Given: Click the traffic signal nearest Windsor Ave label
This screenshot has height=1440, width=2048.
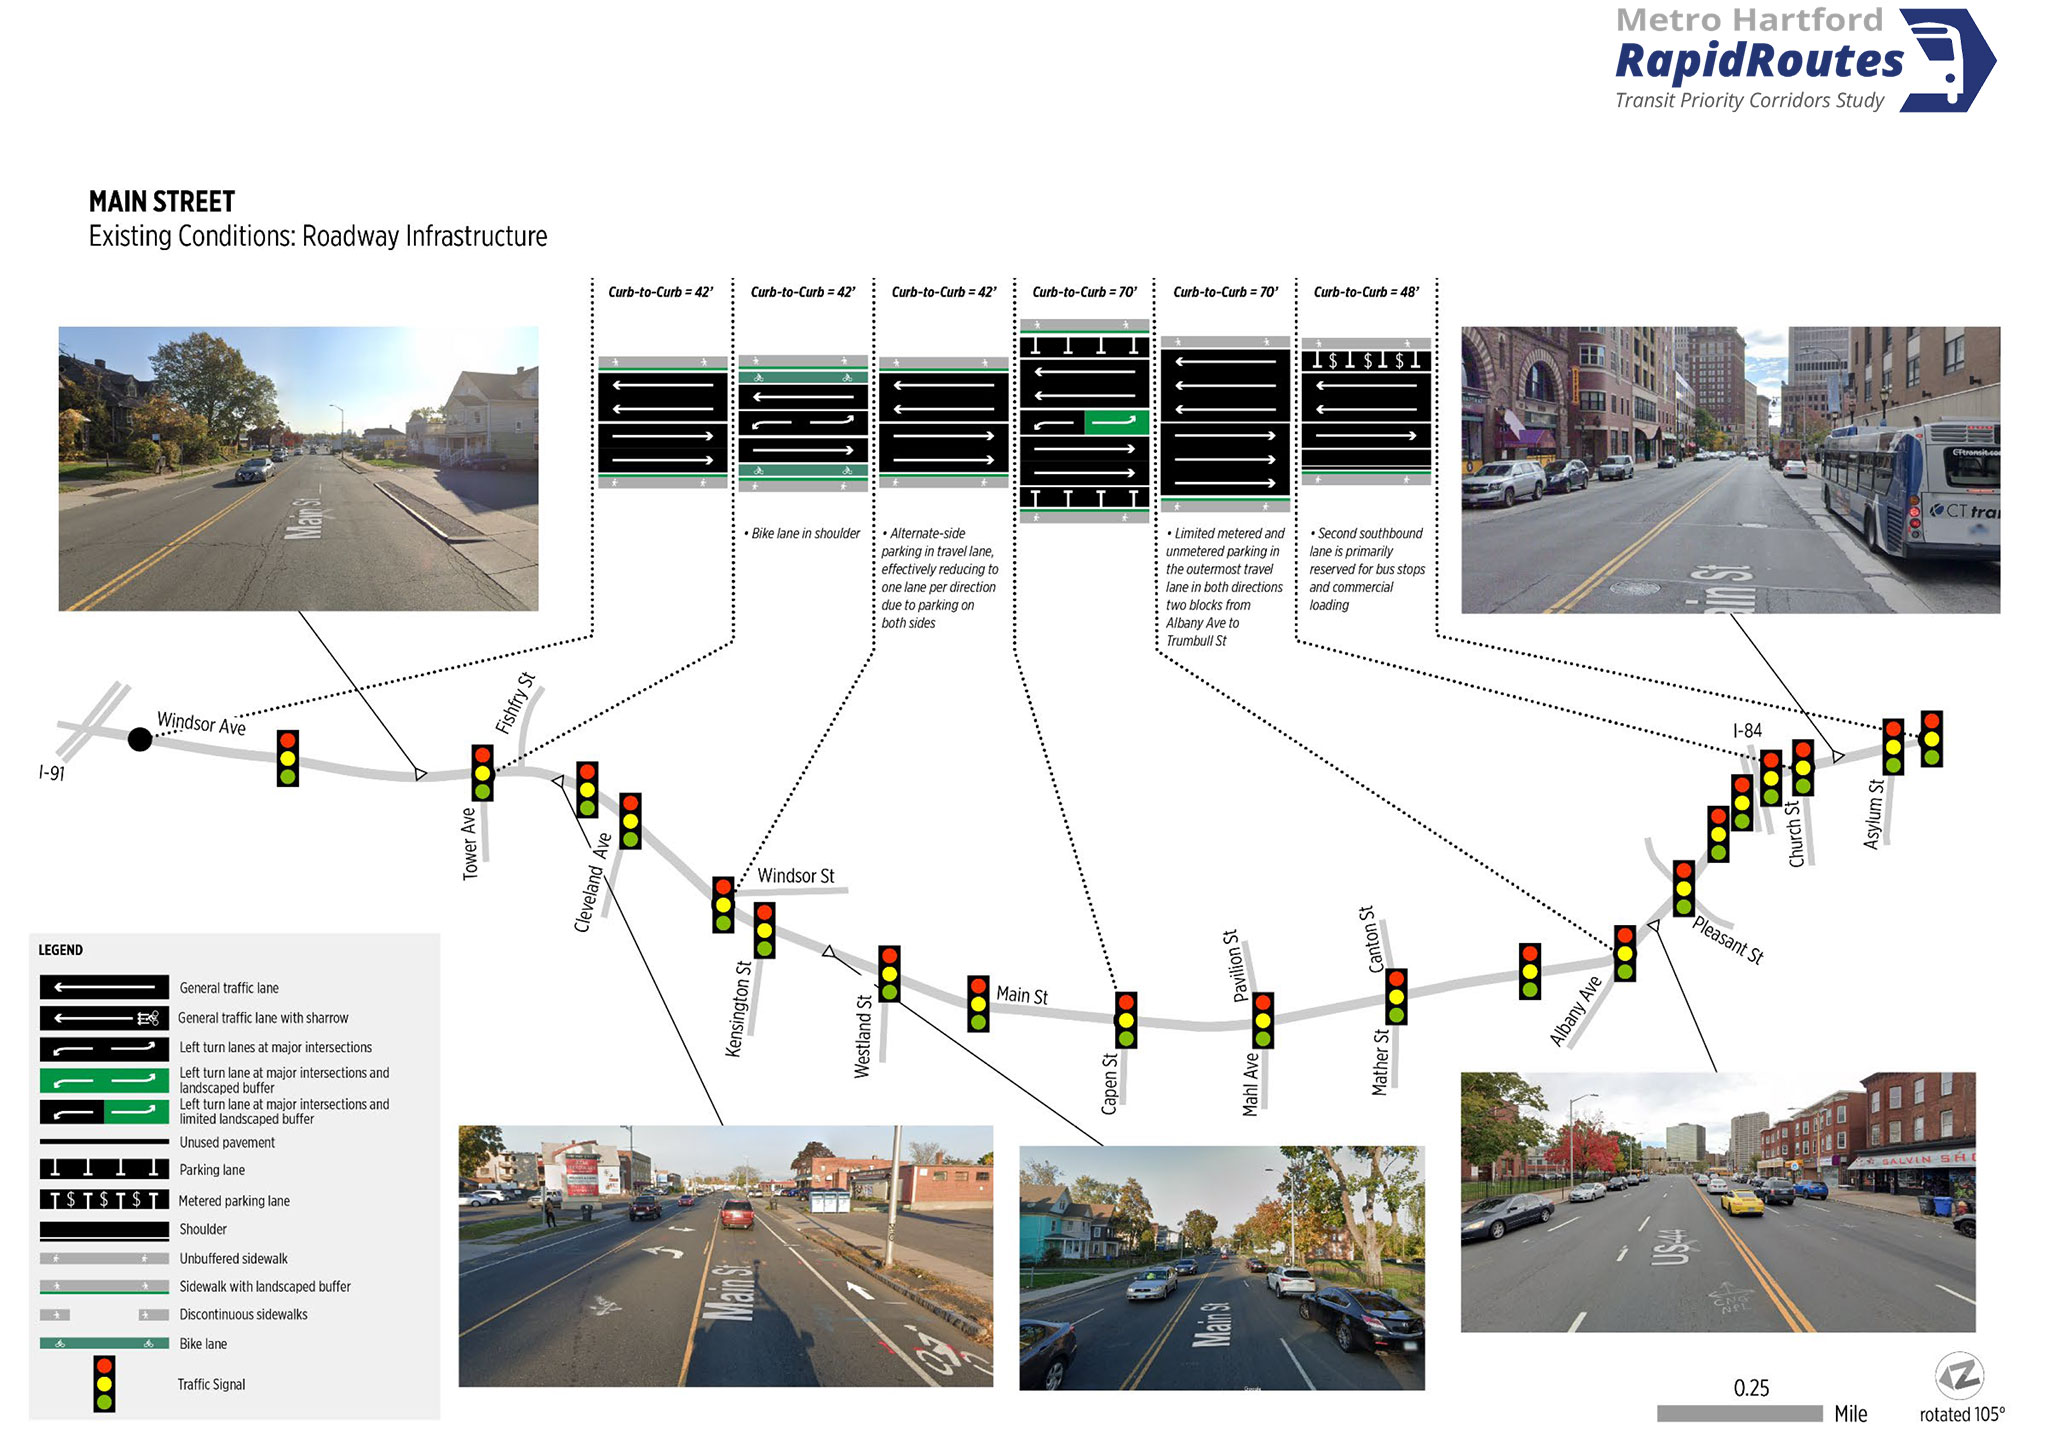Looking at the screenshot, I should [288, 758].
